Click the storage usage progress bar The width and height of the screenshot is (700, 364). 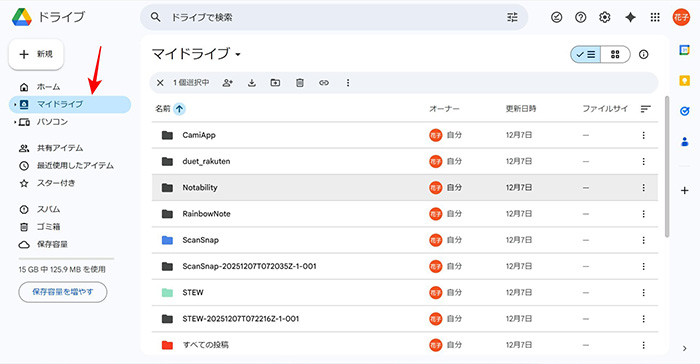click(x=66, y=259)
